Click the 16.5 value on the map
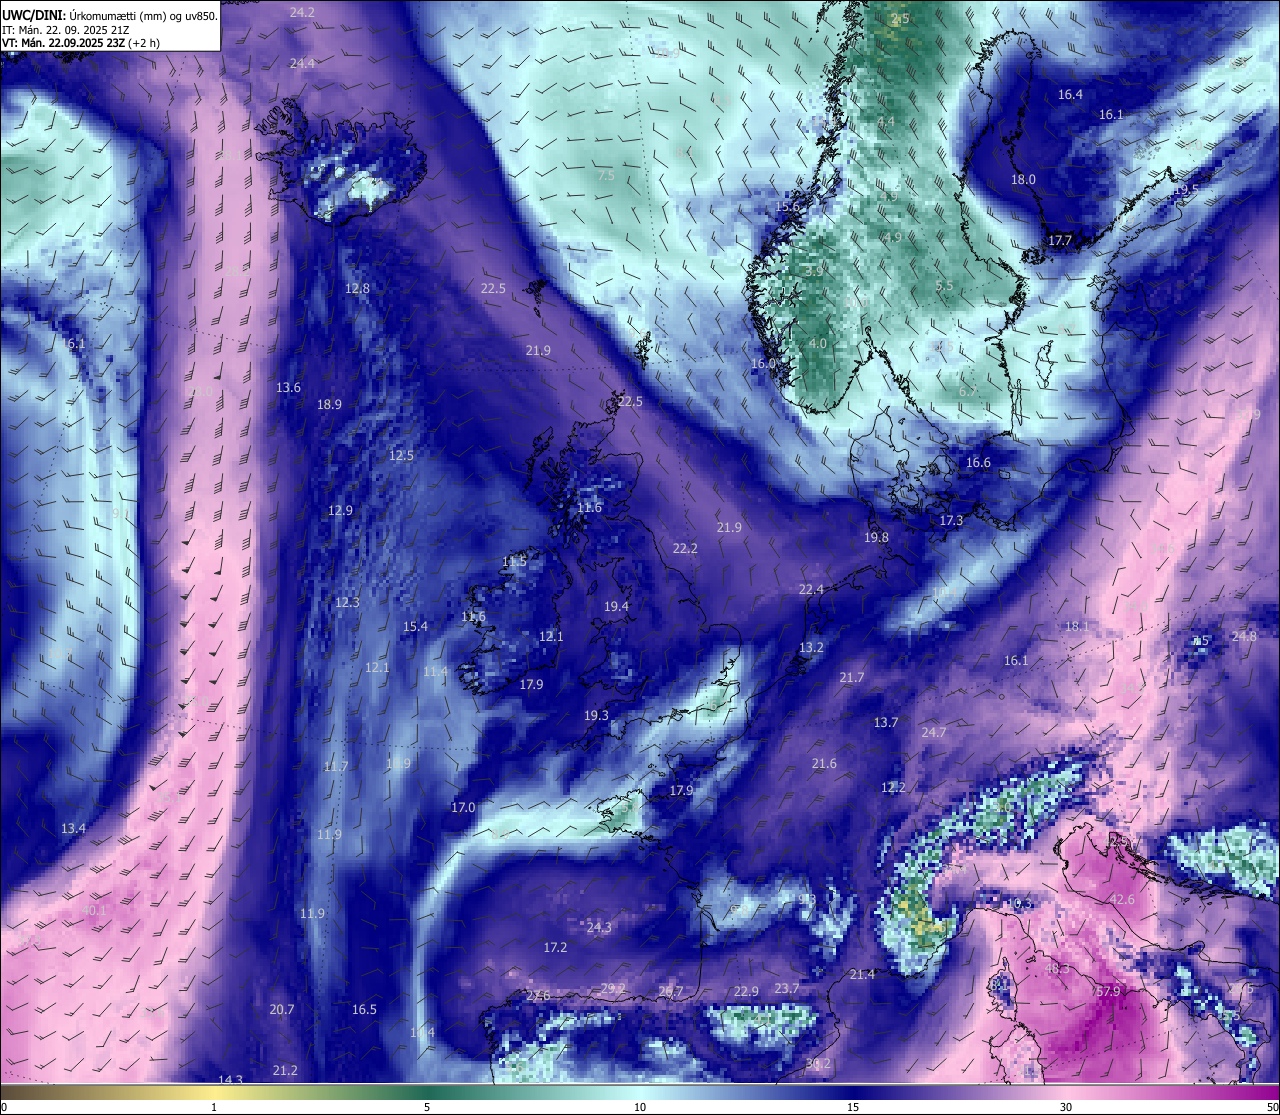1280x1115 pixels. 364,1009
